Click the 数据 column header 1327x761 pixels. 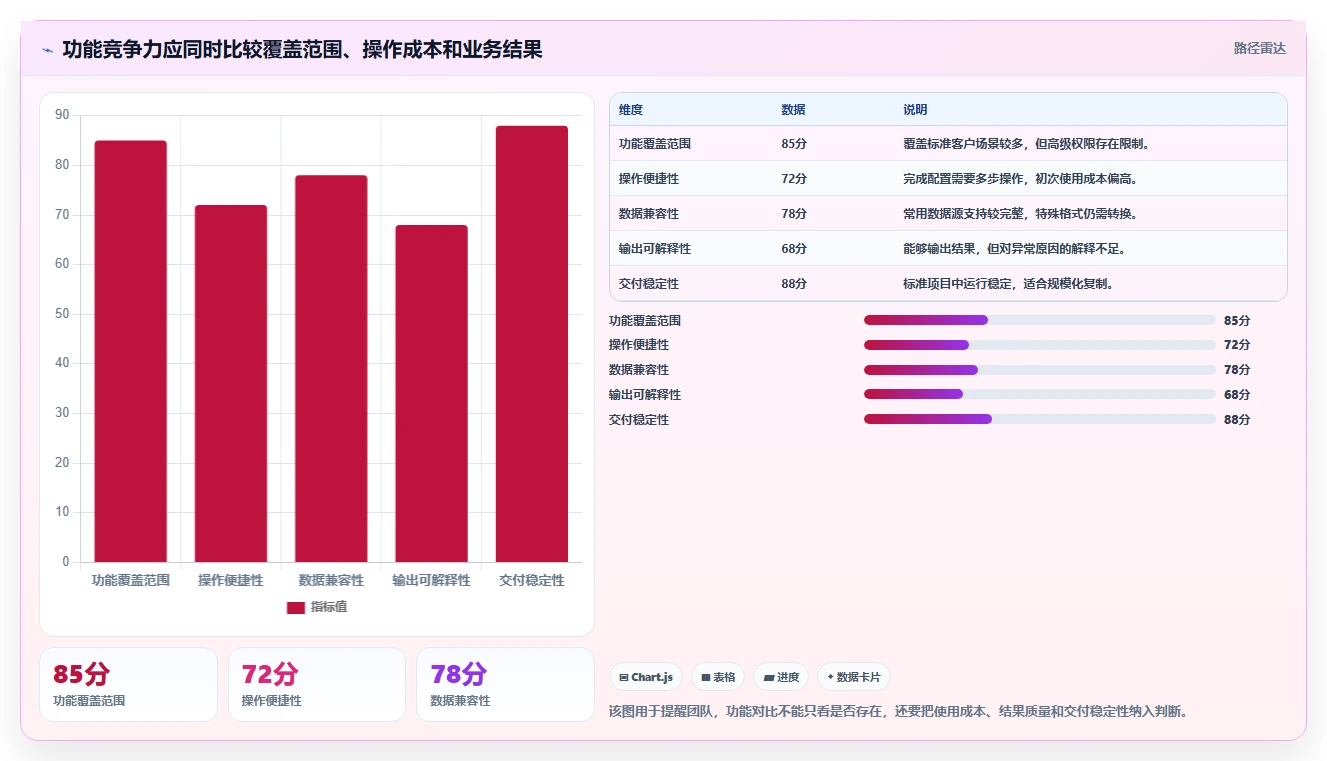793,109
